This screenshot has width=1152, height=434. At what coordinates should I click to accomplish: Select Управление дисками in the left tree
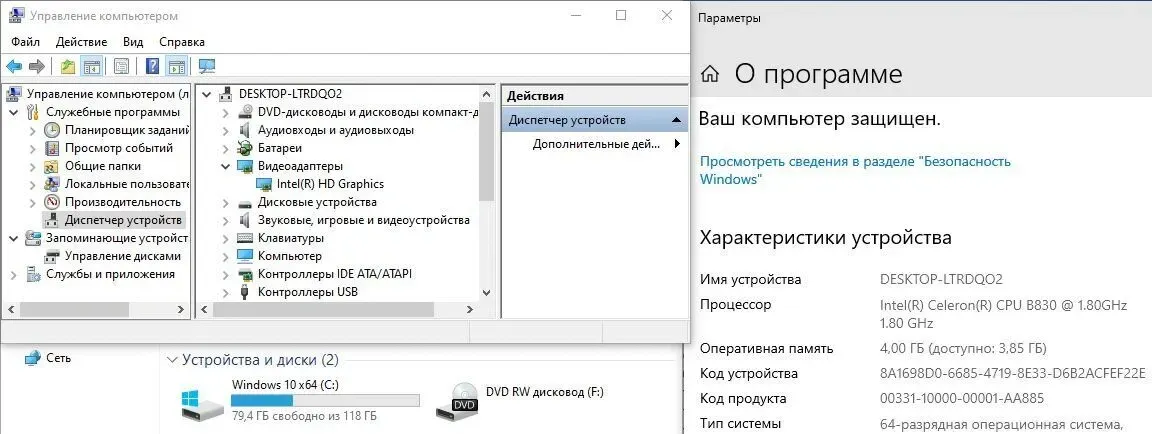tap(122, 256)
